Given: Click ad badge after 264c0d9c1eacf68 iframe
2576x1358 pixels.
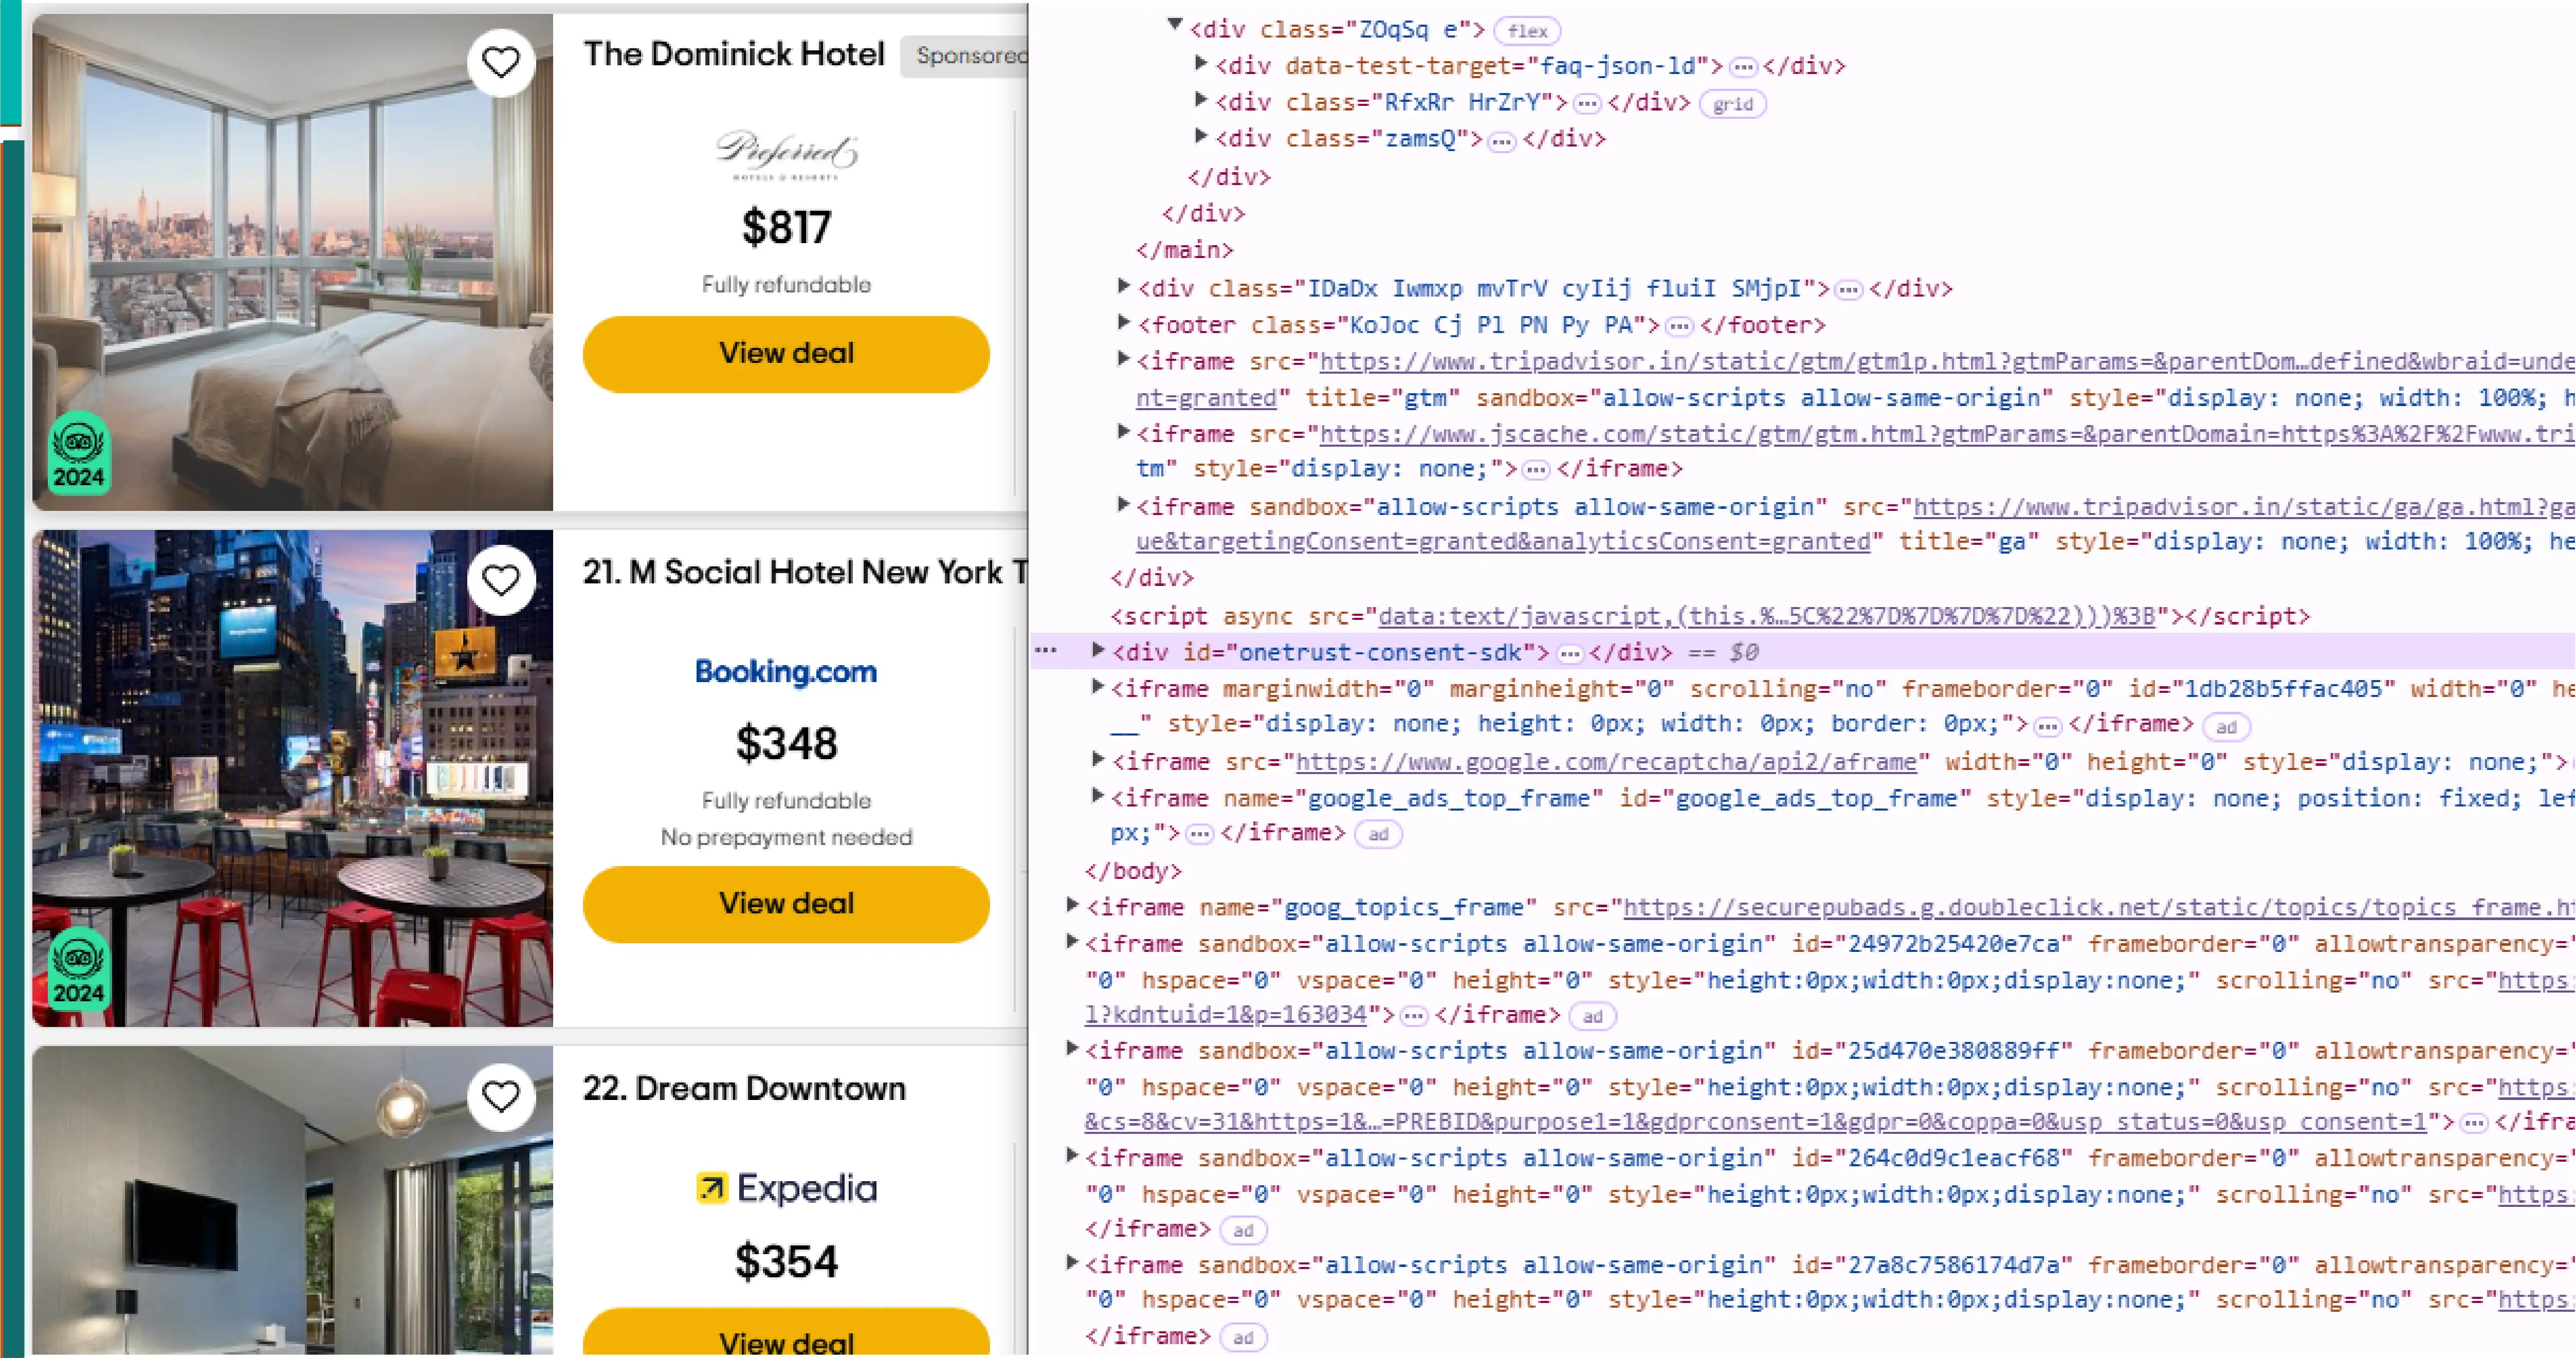Looking at the screenshot, I should coord(1243,1231).
